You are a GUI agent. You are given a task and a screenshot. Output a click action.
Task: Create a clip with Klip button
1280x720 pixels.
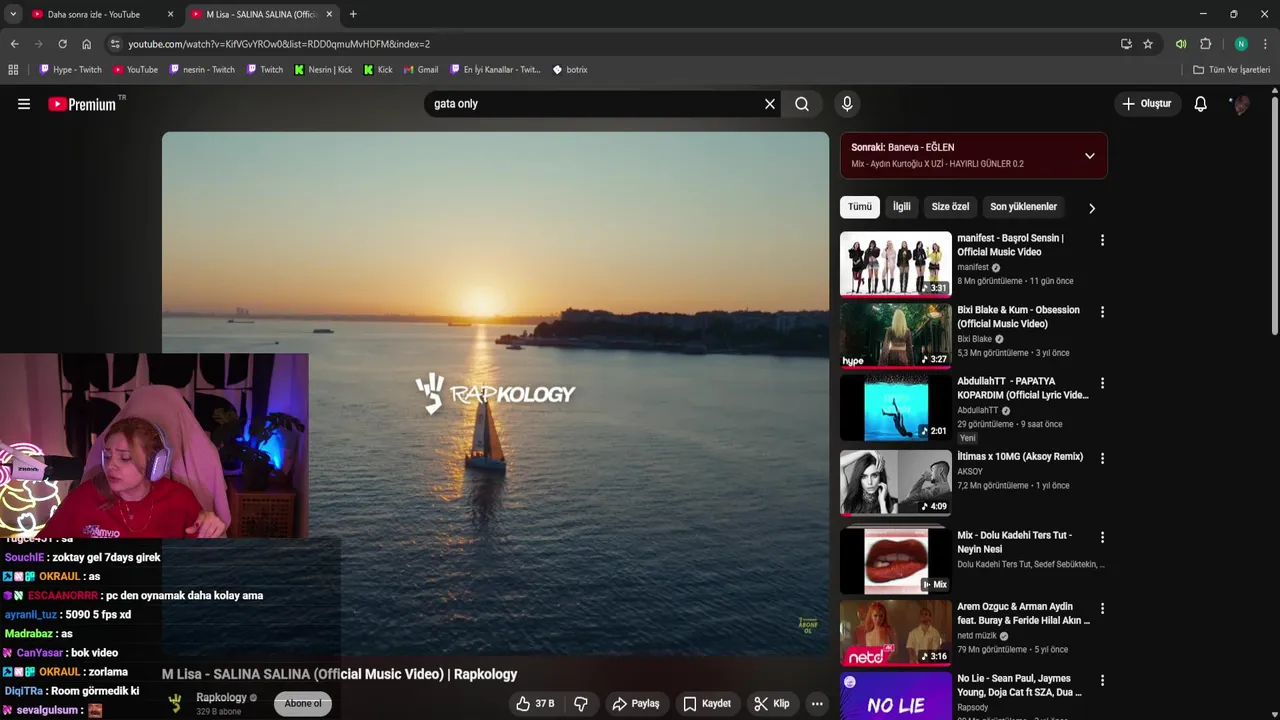click(772, 704)
